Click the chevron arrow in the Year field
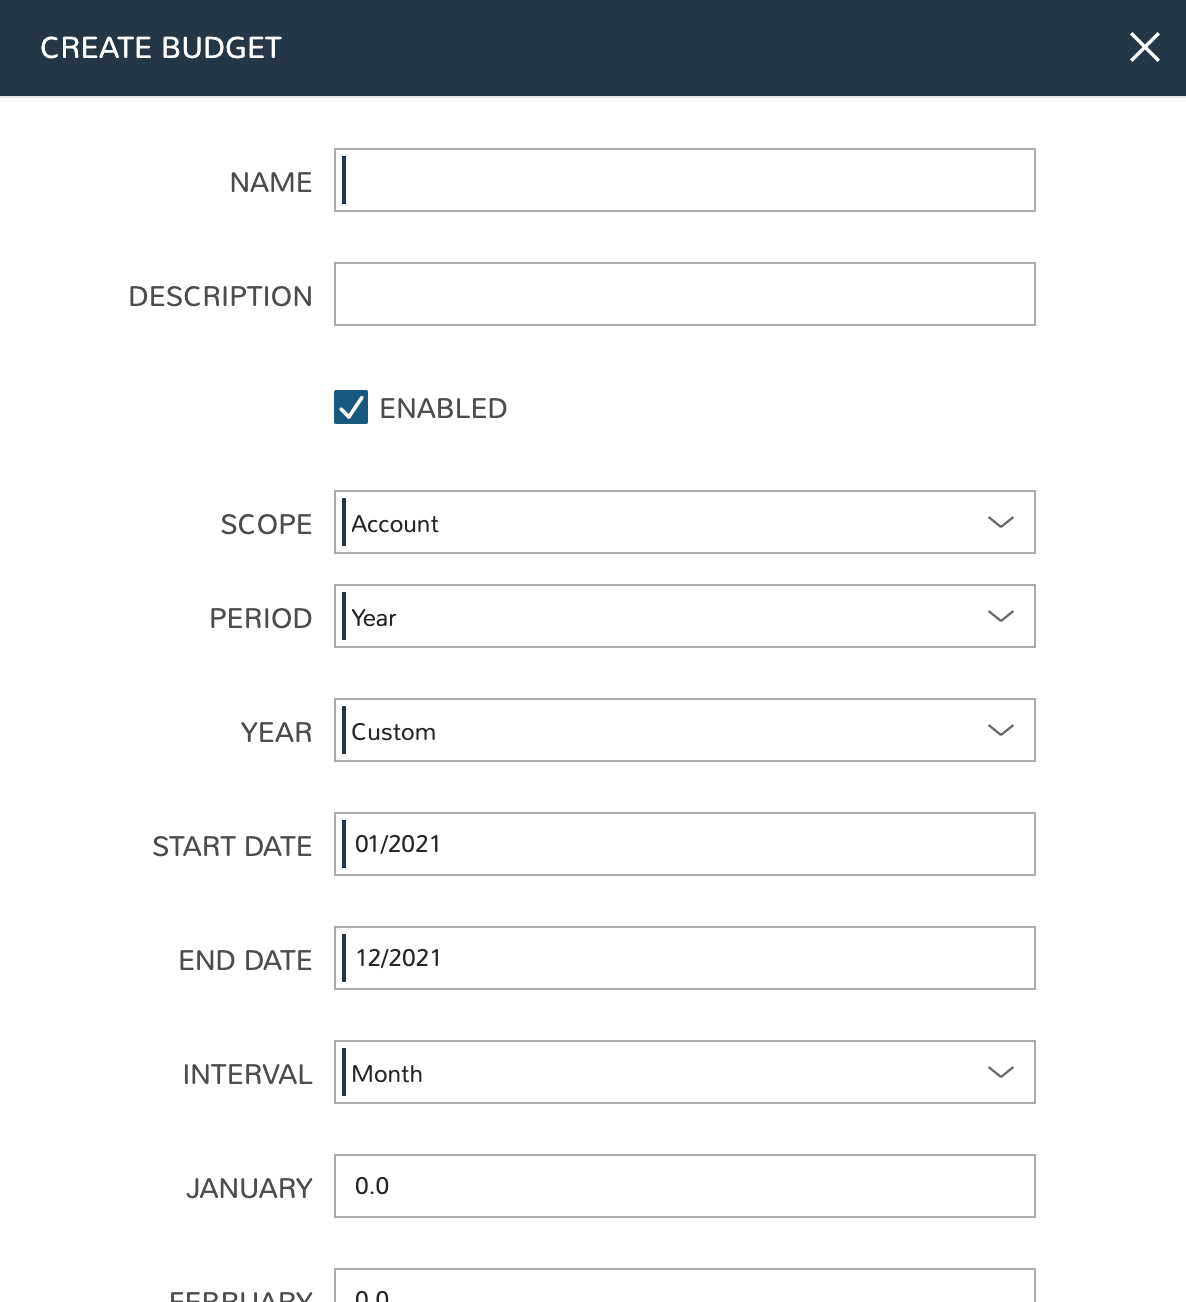Screen dimensions: 1186x1302 point(1000,730)
